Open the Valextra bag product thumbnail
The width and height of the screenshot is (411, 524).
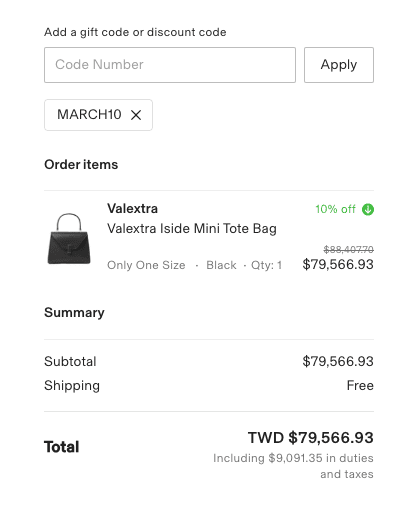(x=69, y=239)
